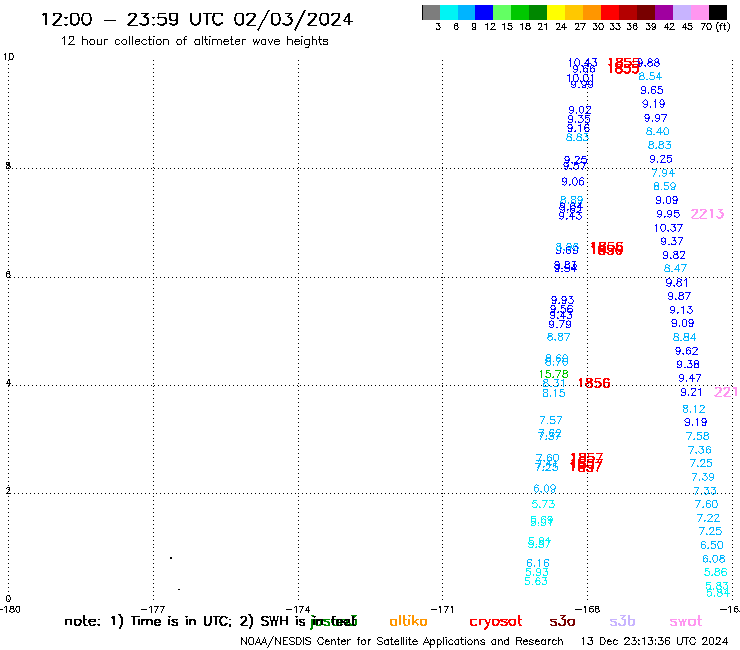Screen dimensions: 740x650
Task: Click the longitude axis label '-174'
Action: (x=298, y=610)
